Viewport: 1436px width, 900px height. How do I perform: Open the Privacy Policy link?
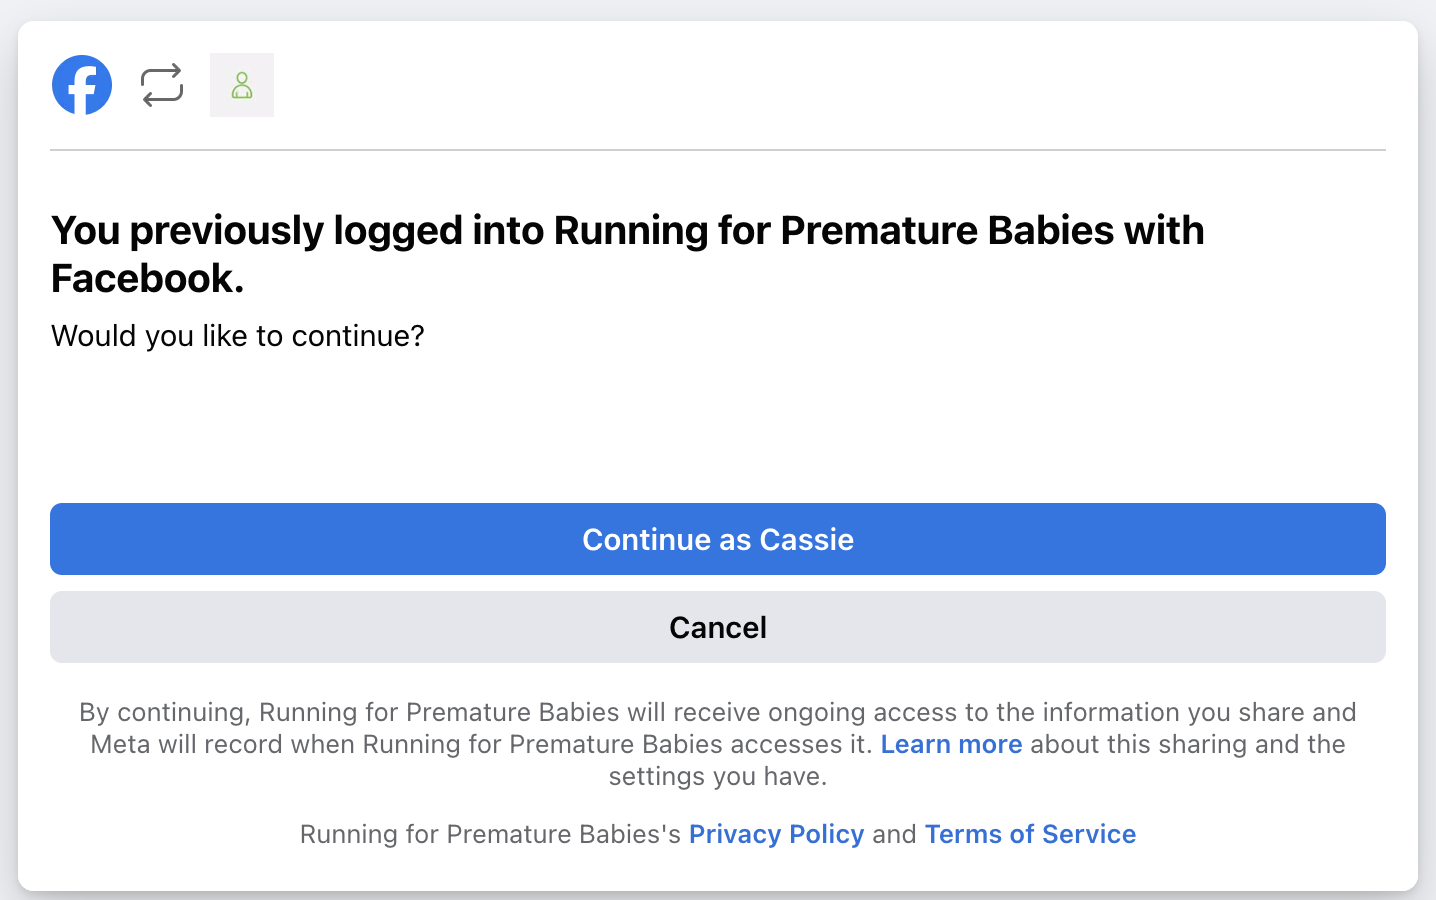tap(776, 834)
